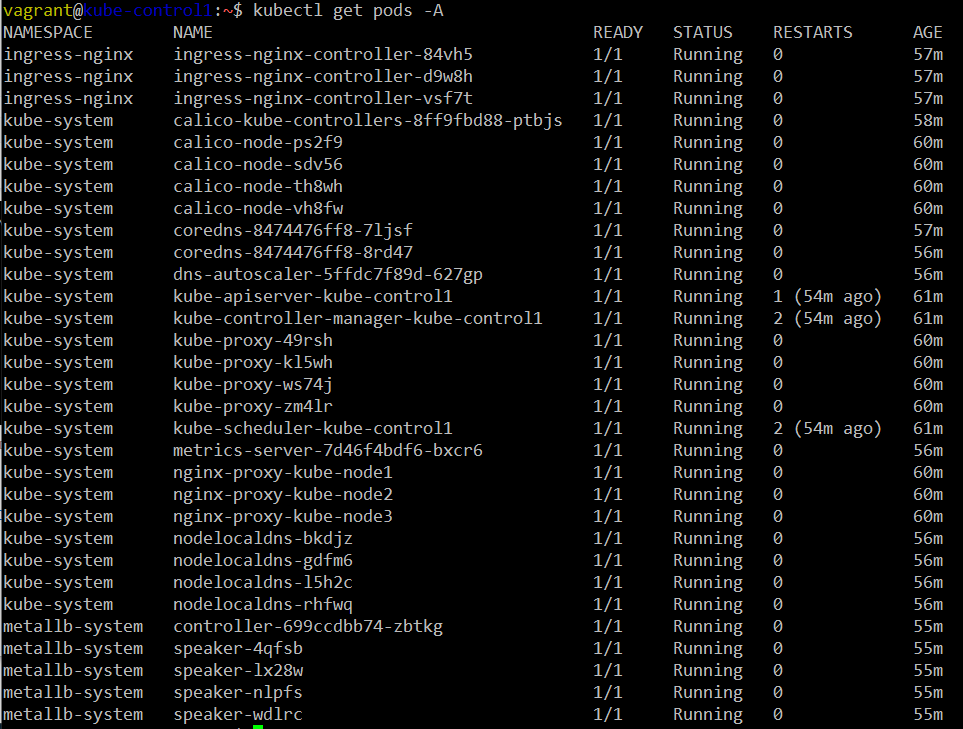Click the 57m age of coredns-8474476ff8-7ljsf

pos(928,231)
